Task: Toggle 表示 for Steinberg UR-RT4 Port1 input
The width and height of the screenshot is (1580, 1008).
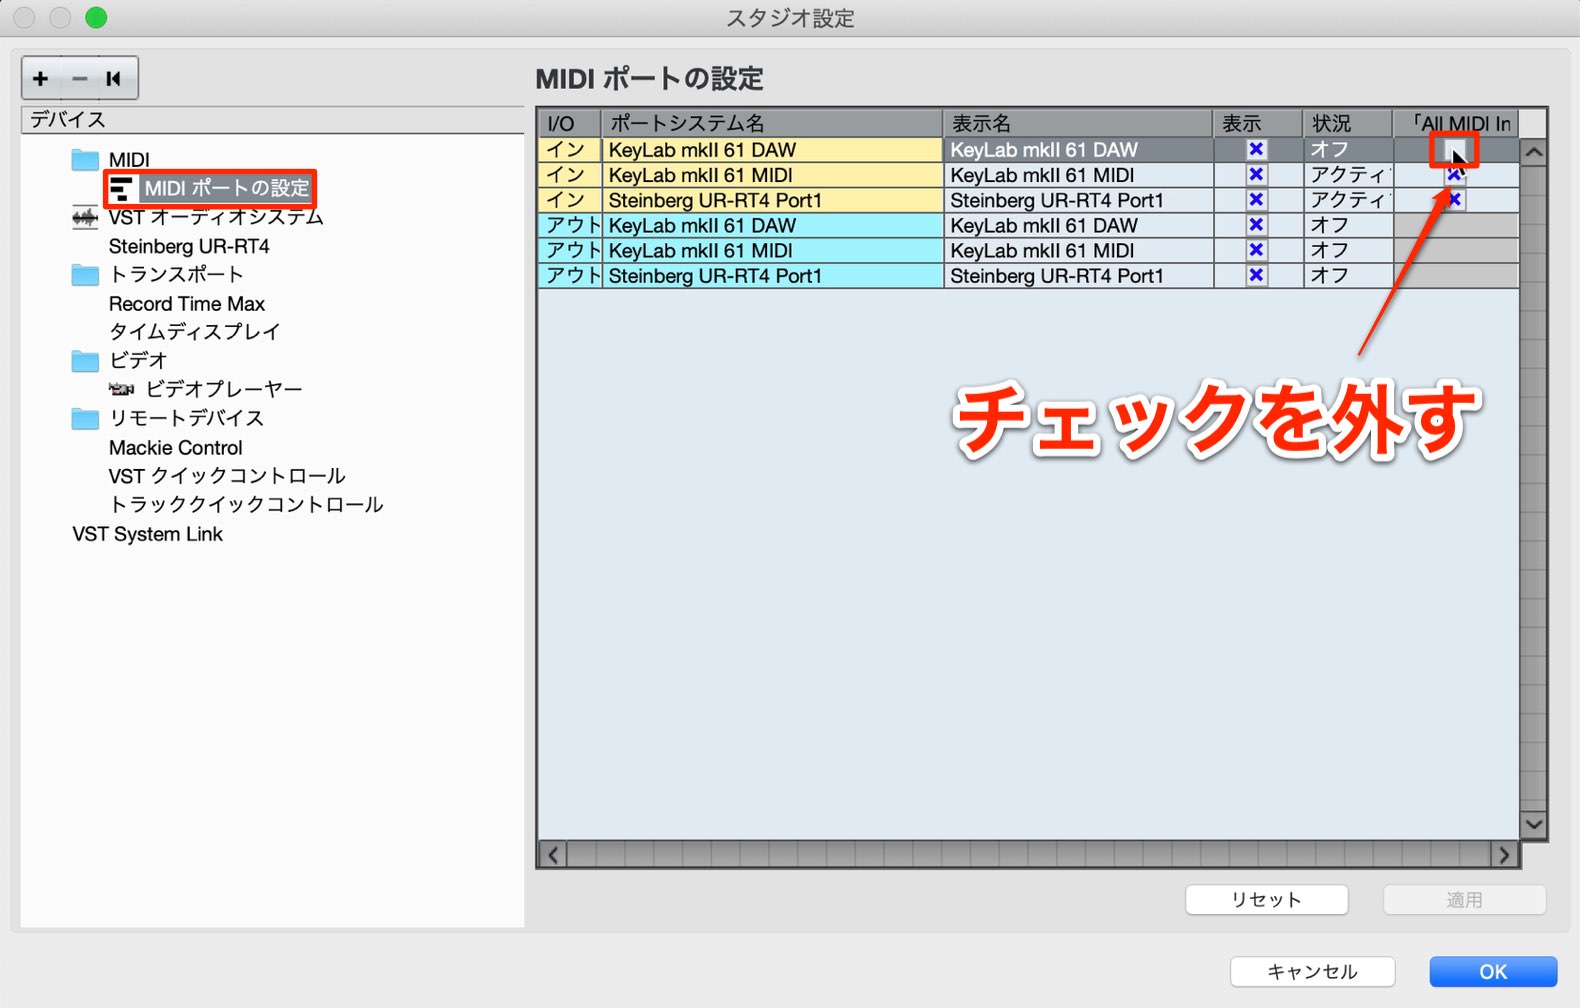Action: (1256, 200)
